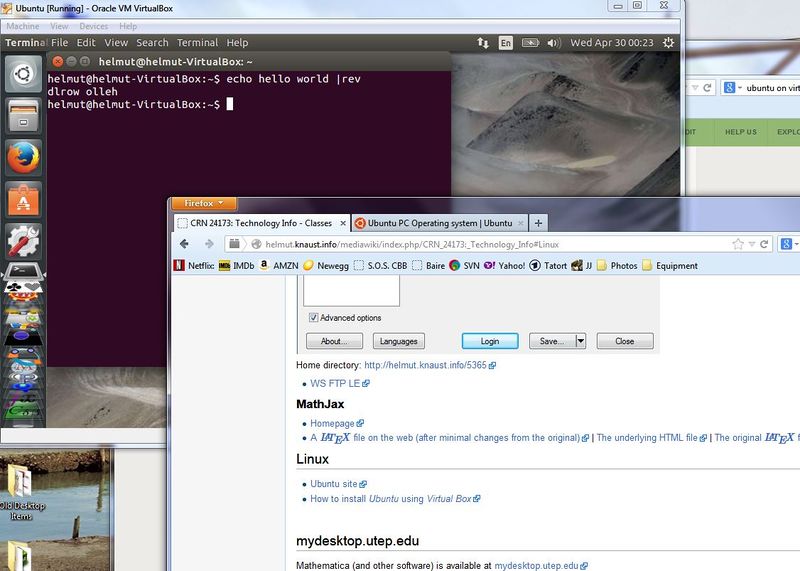The height and width of the screenshot is (571, 800).
Task: Open the Files manager in Ubuntu launcher
Action: pyautogui.click(x=23, y=116)
